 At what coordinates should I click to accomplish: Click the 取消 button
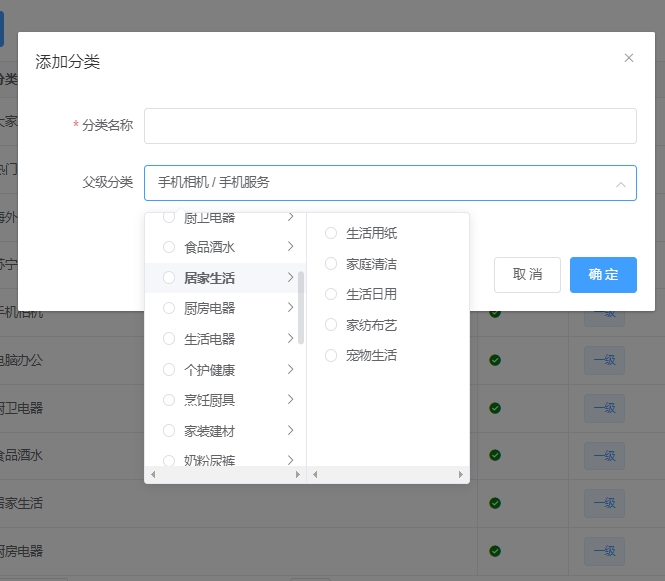(527, 275)
